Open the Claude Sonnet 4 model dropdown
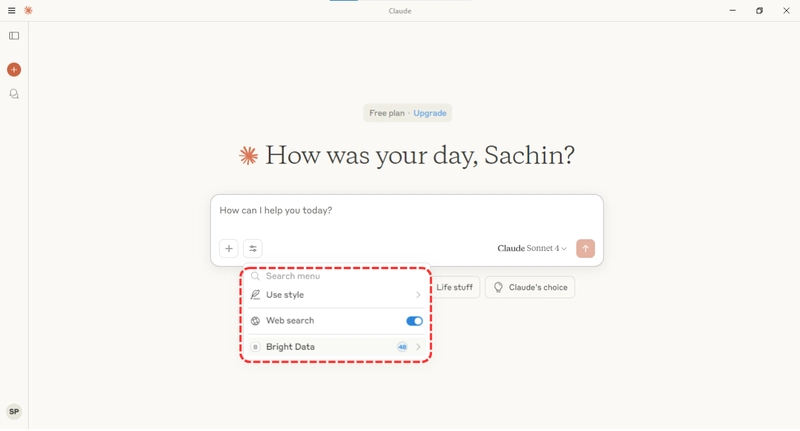Screen dimensions: 800x431 (x=532, y=248)
